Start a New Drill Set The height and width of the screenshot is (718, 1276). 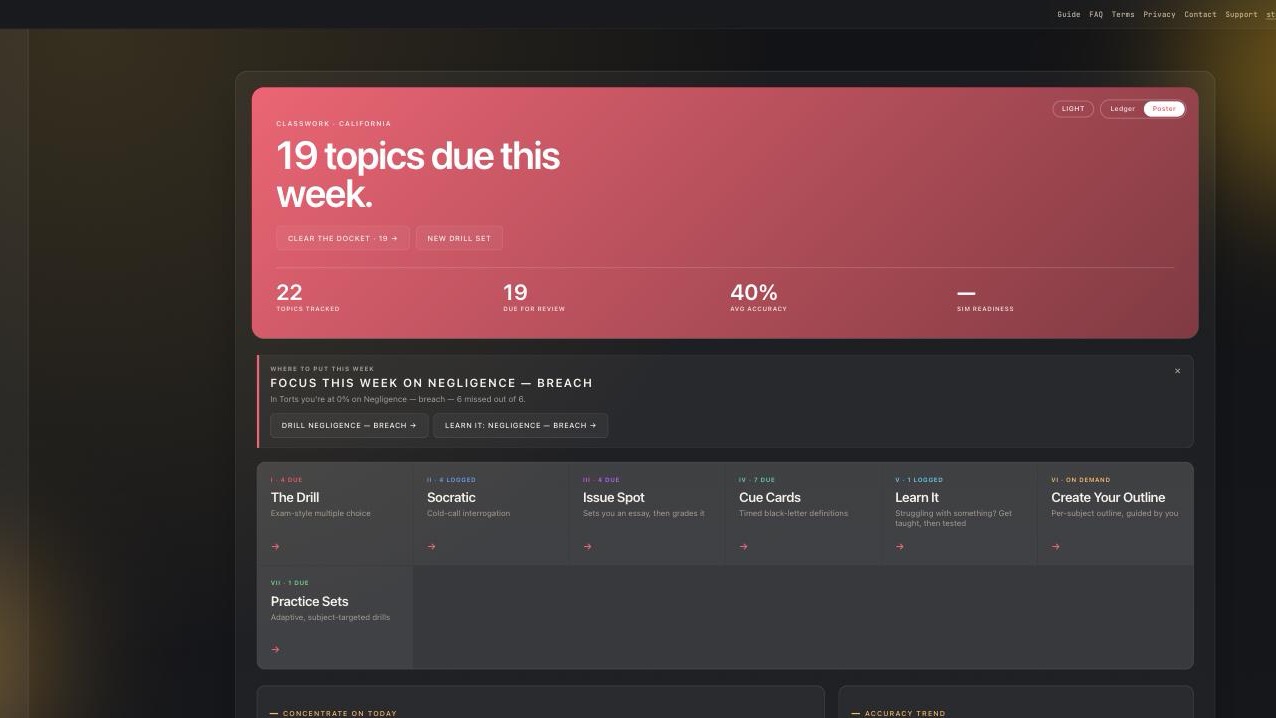coord(459,238)
